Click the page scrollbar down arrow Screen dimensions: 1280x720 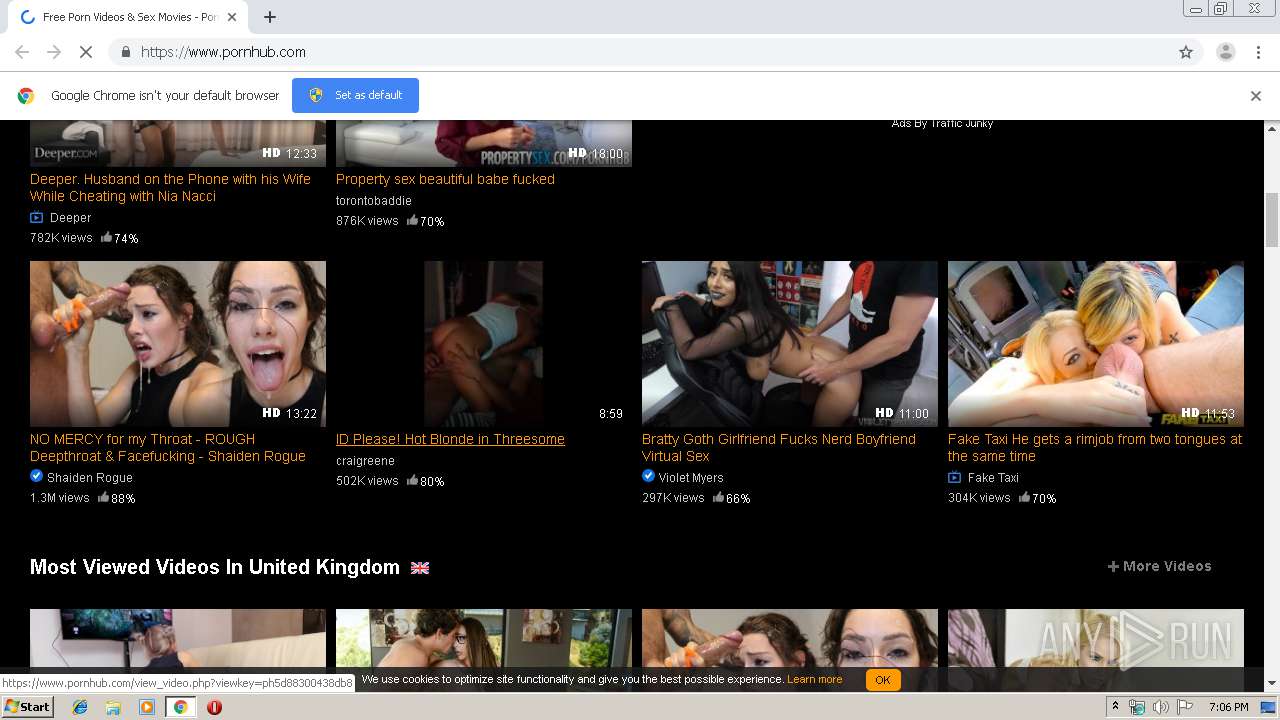pos(1272,683)
